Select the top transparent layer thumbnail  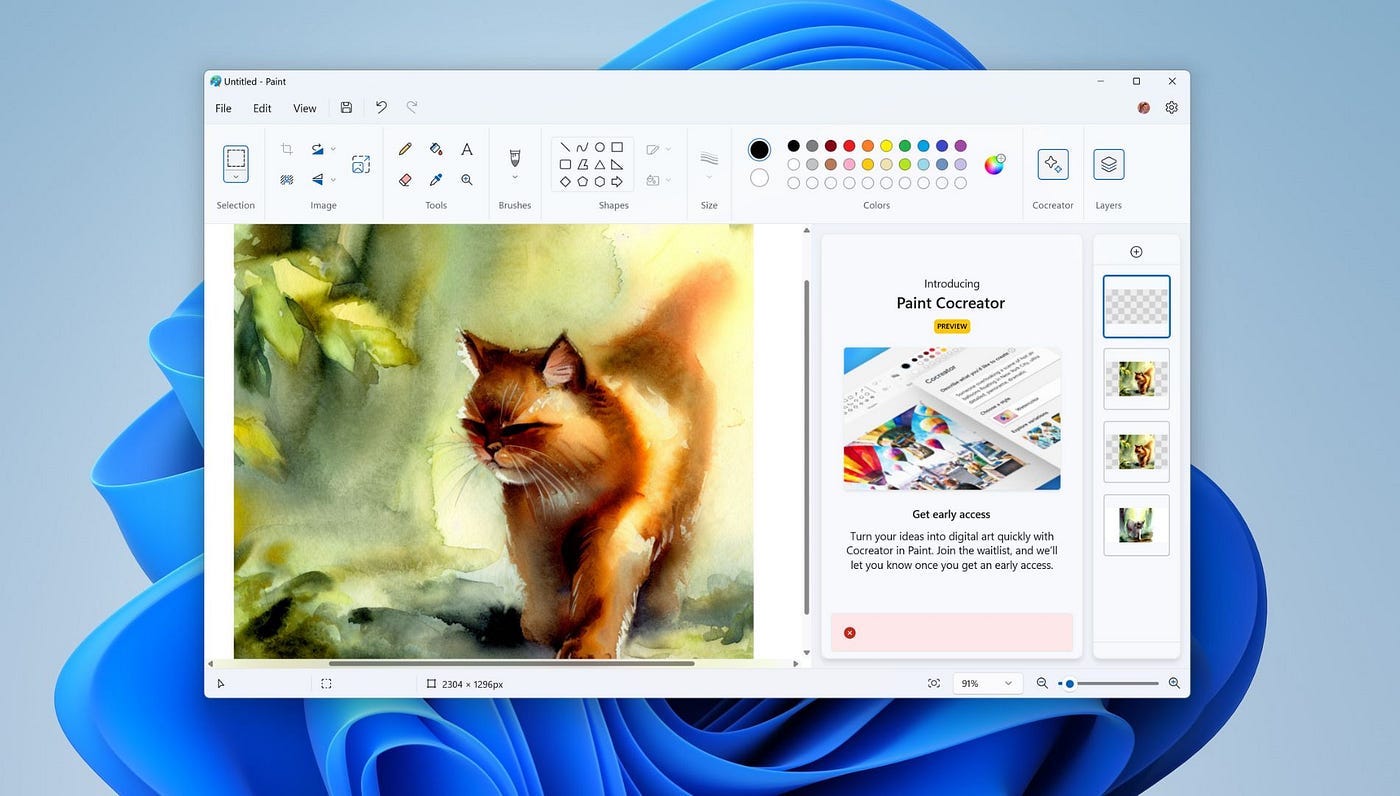(1136, 306)
